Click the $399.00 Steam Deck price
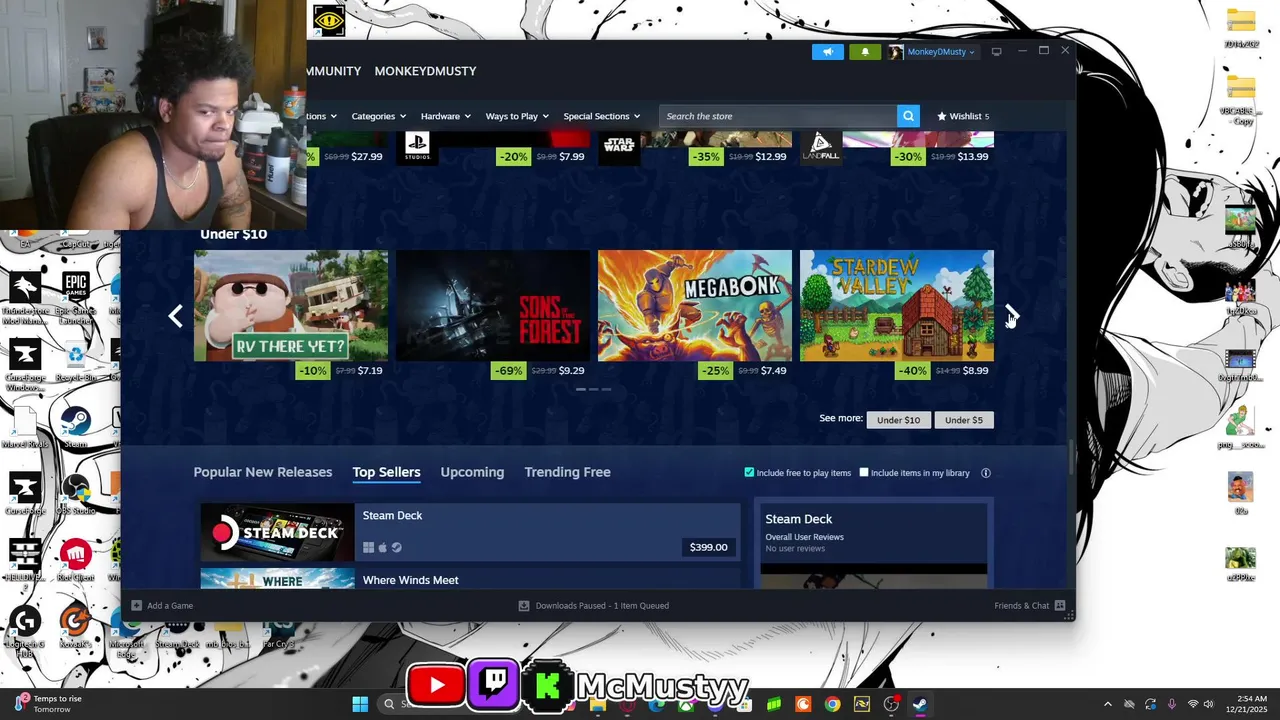This screenshot has width=1280, height=720. 708,547
